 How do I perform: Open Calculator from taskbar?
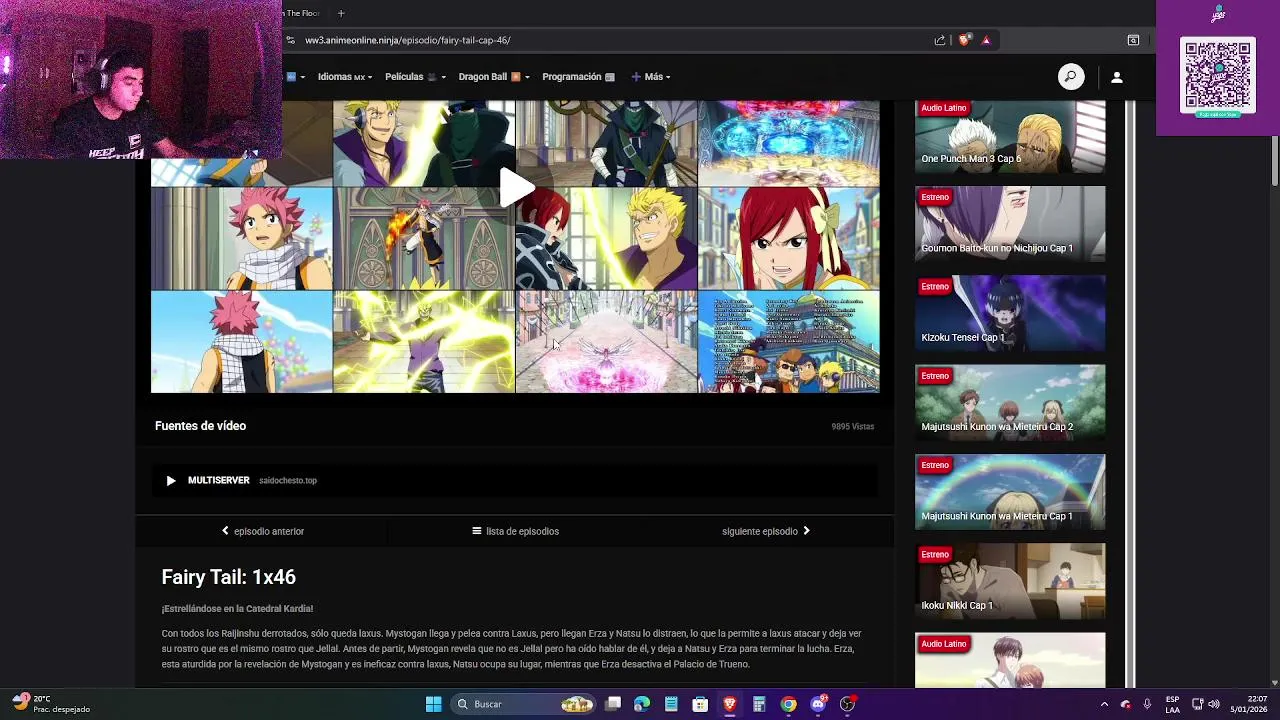(x=759, y=704)
